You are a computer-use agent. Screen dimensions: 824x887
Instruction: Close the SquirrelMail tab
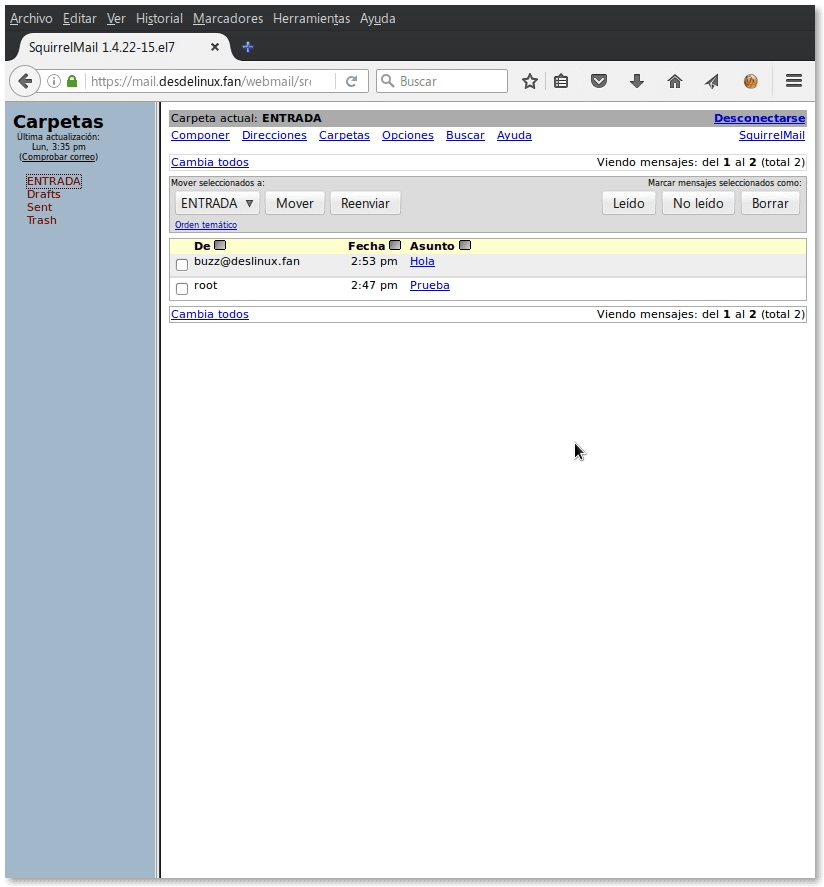(215, 47)
